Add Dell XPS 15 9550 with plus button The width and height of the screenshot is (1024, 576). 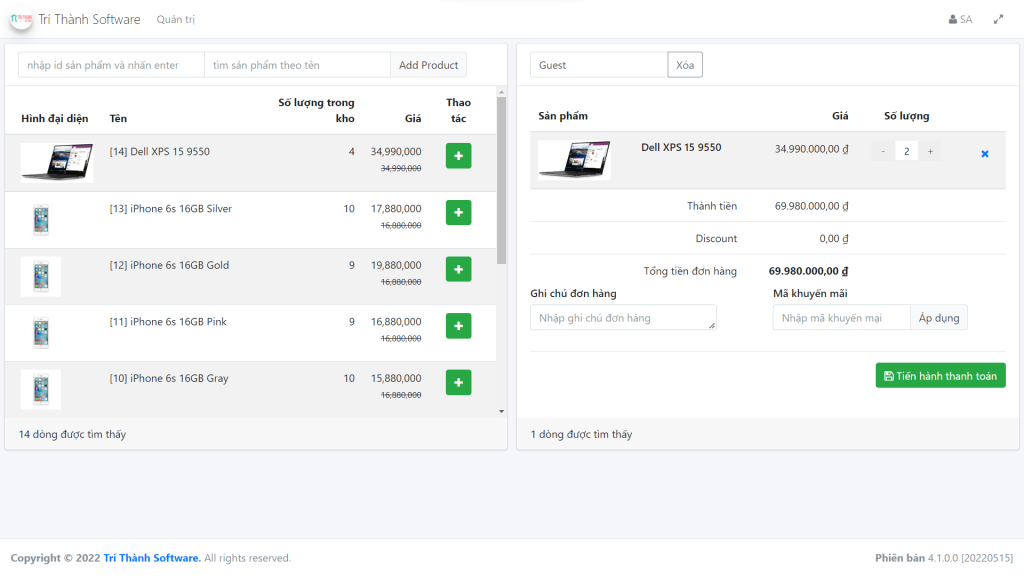coord(458,156)
